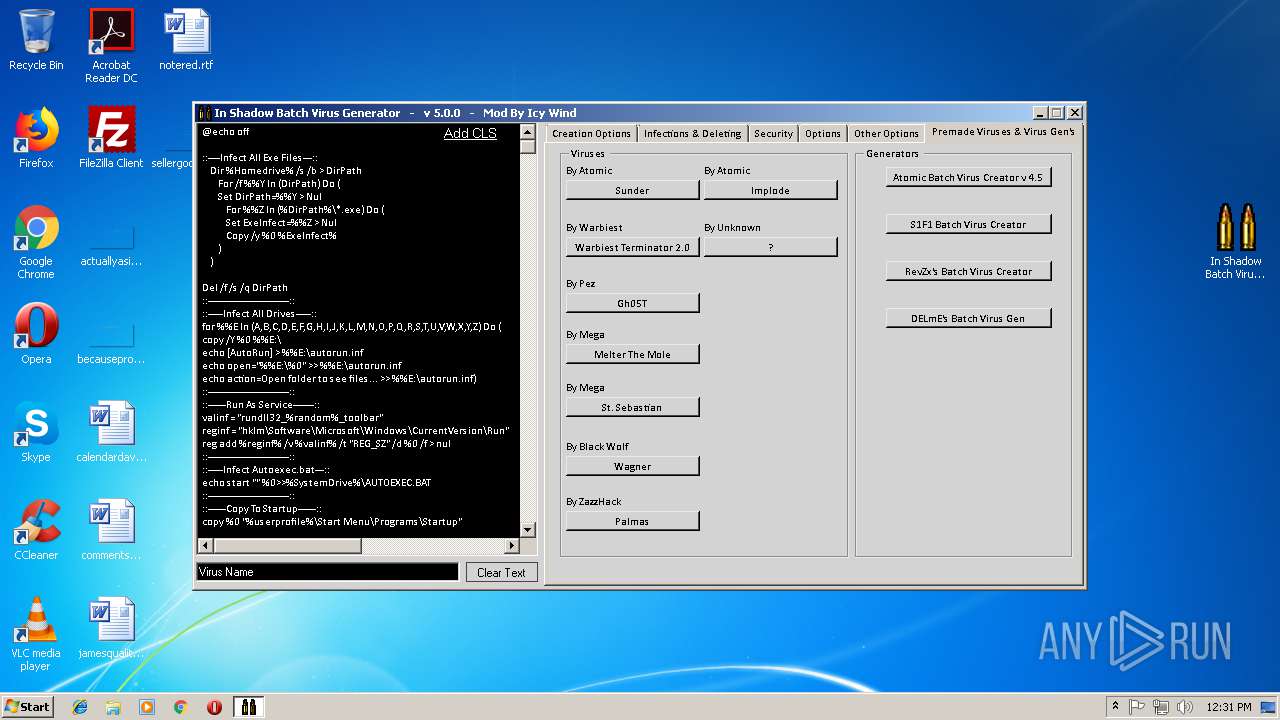Open jamesqualit document icon

(x=111, y=628)
